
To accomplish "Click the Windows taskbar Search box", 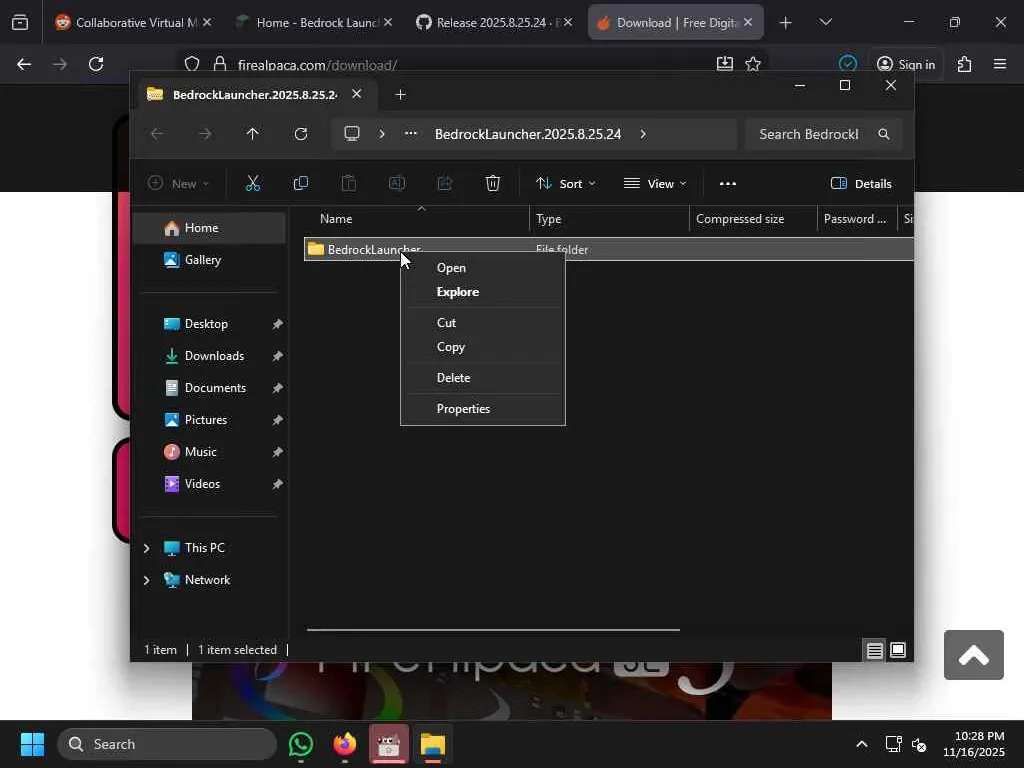I will [x=167, y=744].
